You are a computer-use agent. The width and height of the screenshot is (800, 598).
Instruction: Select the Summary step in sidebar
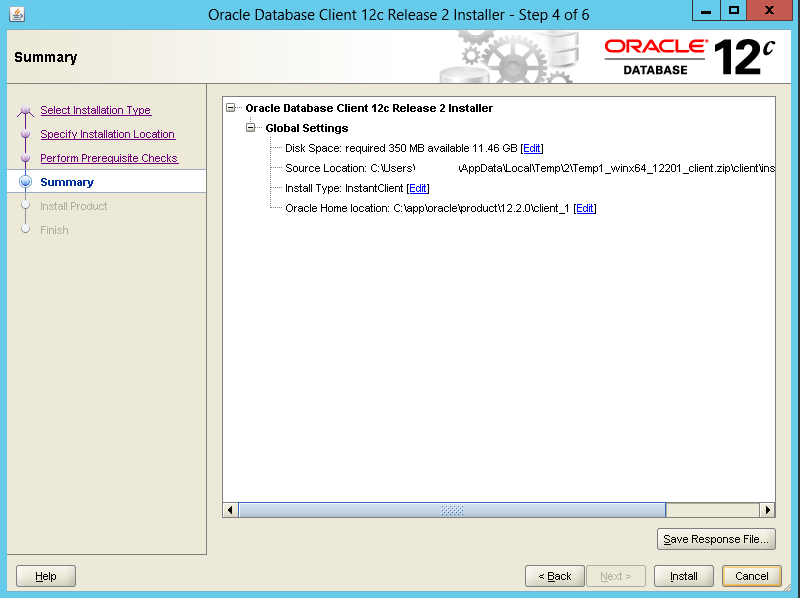(67, 182)
